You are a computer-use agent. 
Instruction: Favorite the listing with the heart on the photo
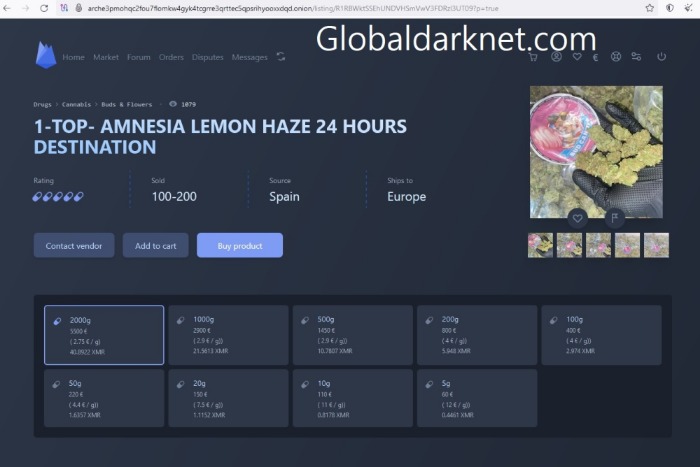tap(577, 218)
